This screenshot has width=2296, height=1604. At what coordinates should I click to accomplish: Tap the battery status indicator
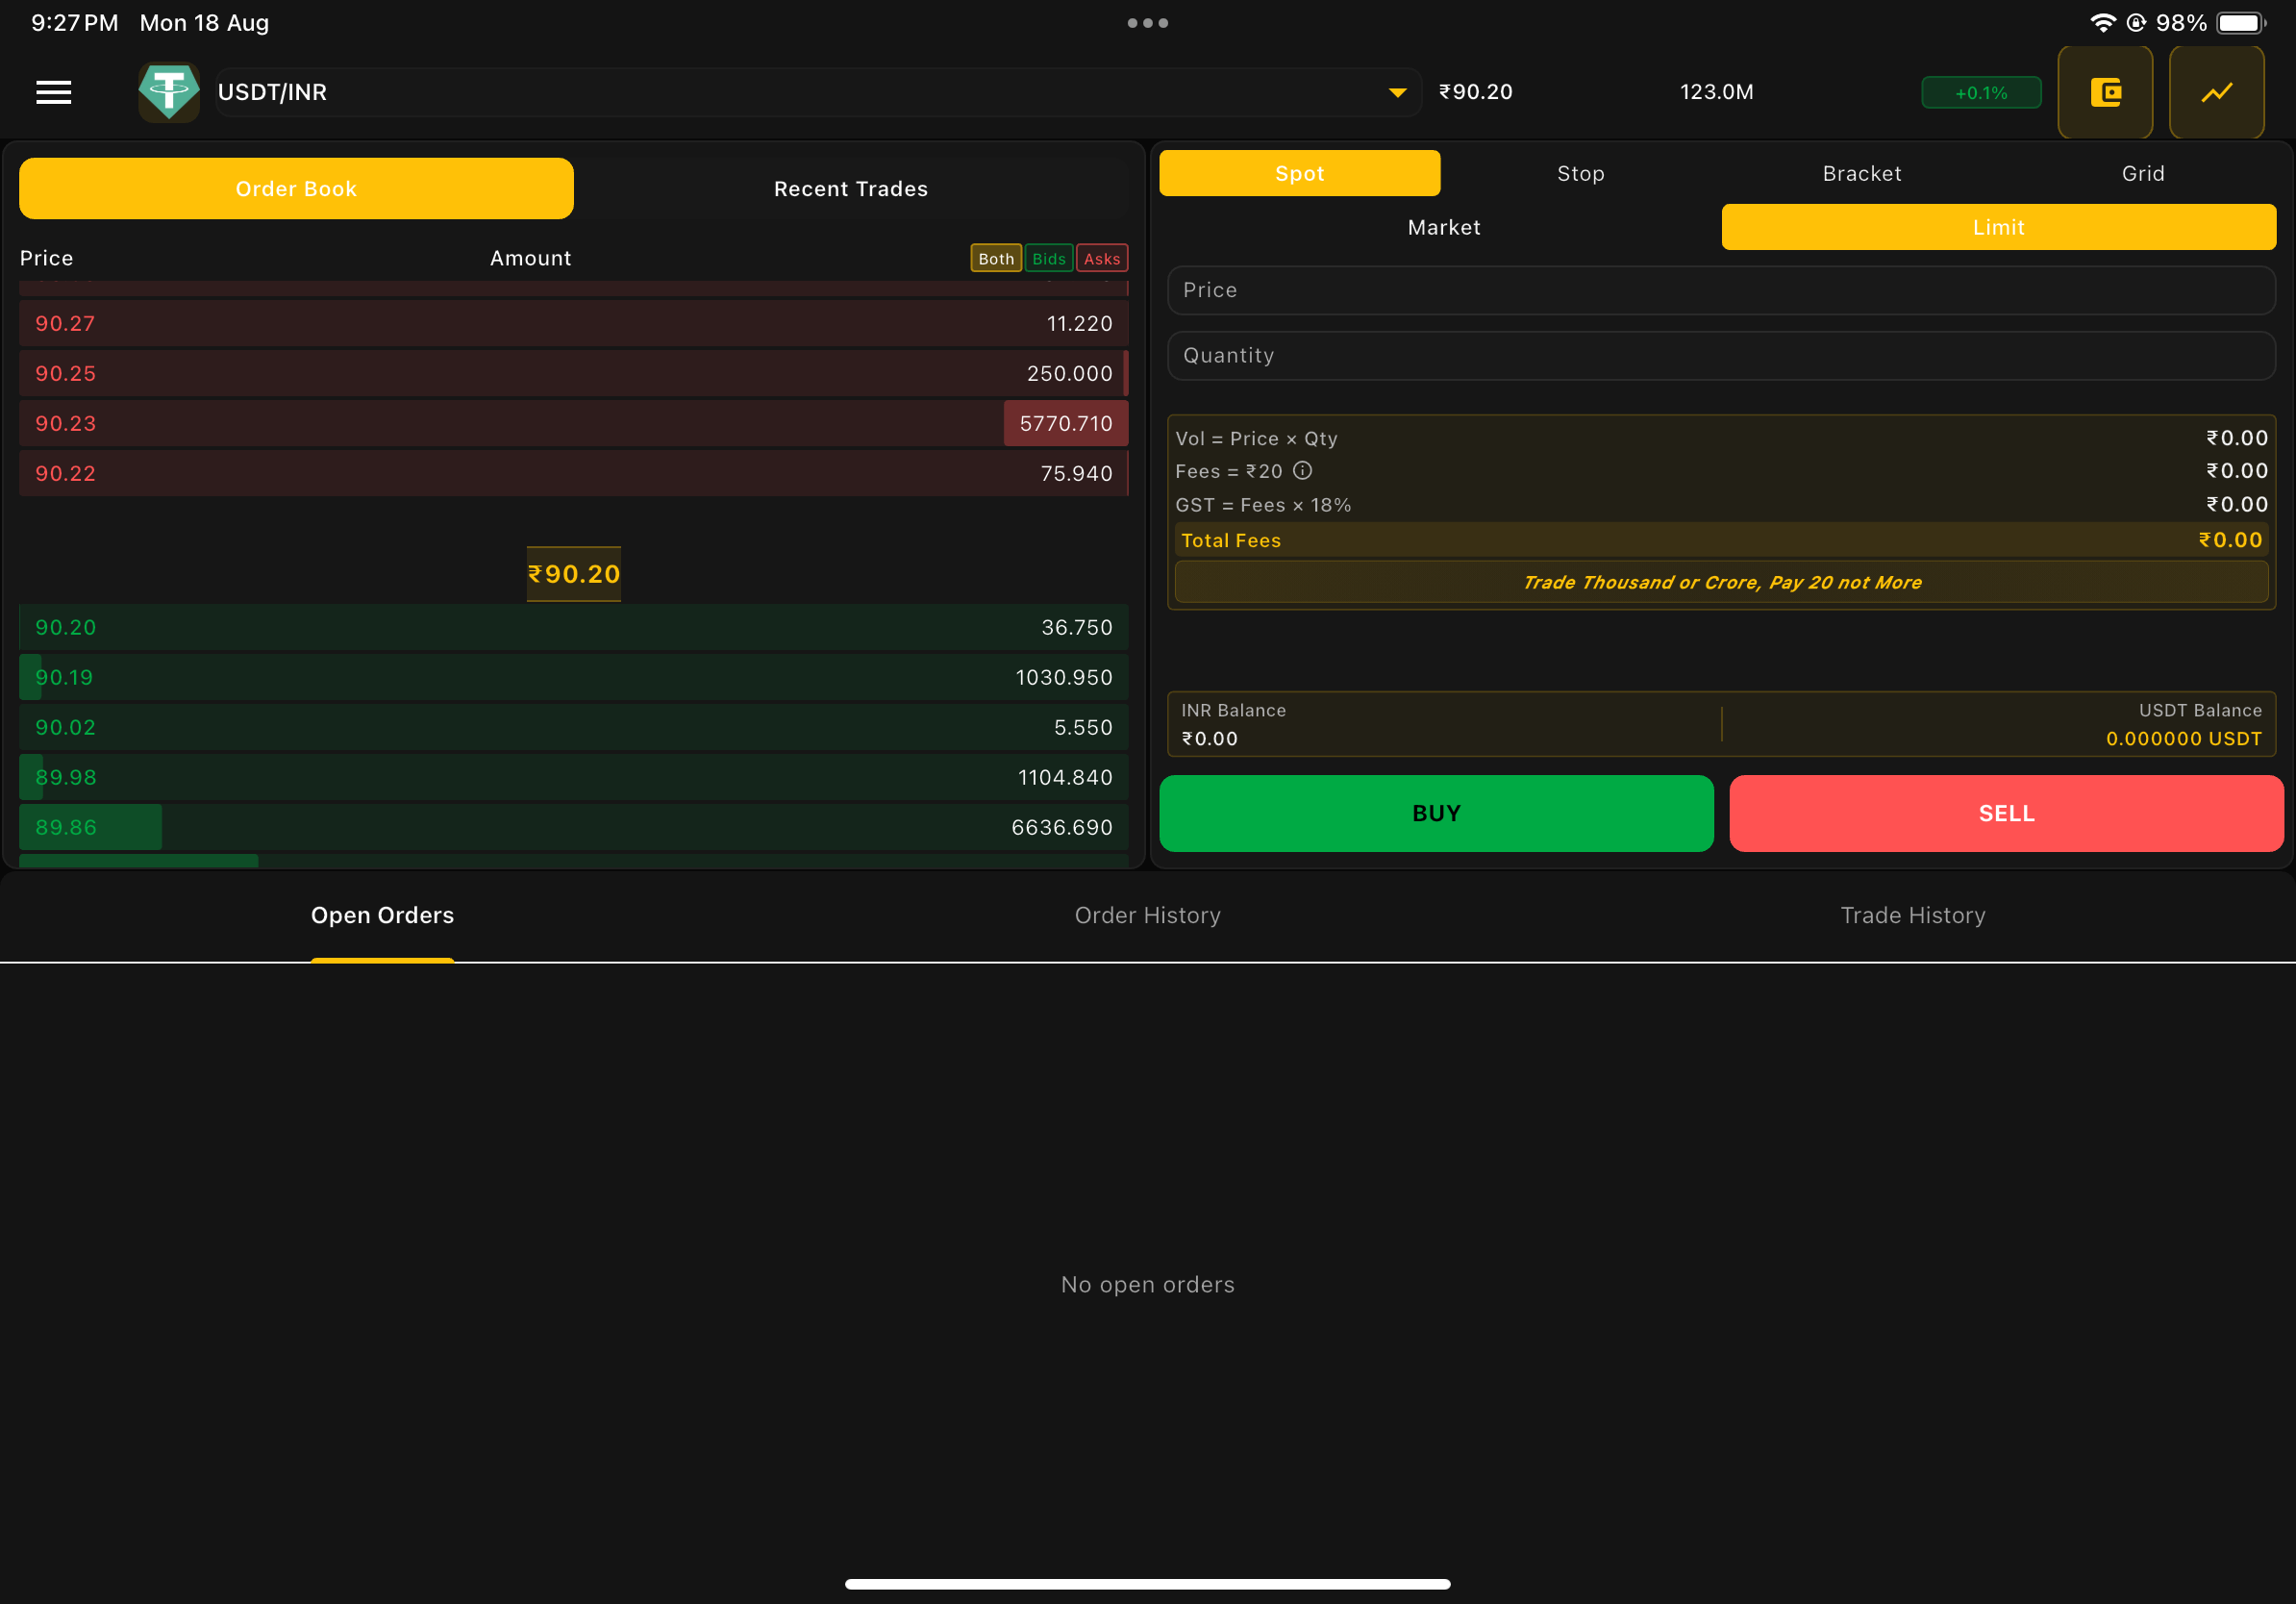click(x=2240, y=23)
